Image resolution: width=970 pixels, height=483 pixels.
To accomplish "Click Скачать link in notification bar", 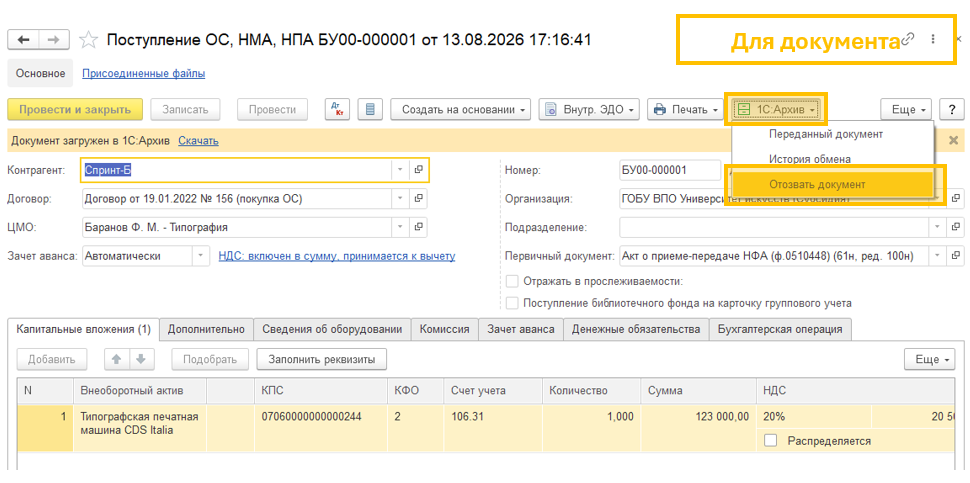I will [198, 141].
